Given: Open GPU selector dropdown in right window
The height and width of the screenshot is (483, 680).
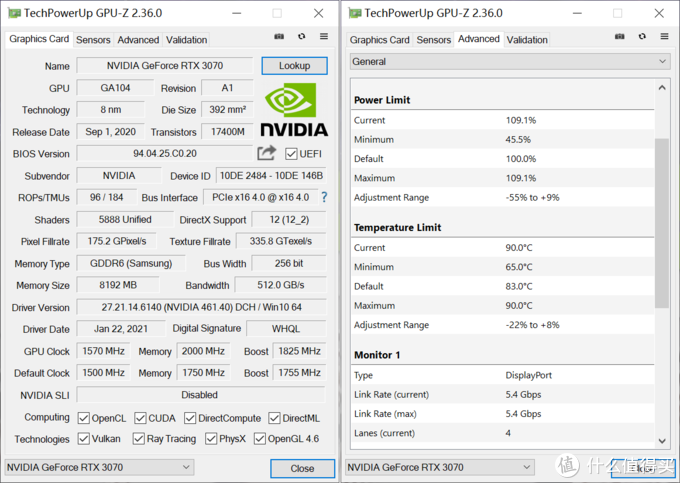Looking at the screenshot, I should coord(439,467).
